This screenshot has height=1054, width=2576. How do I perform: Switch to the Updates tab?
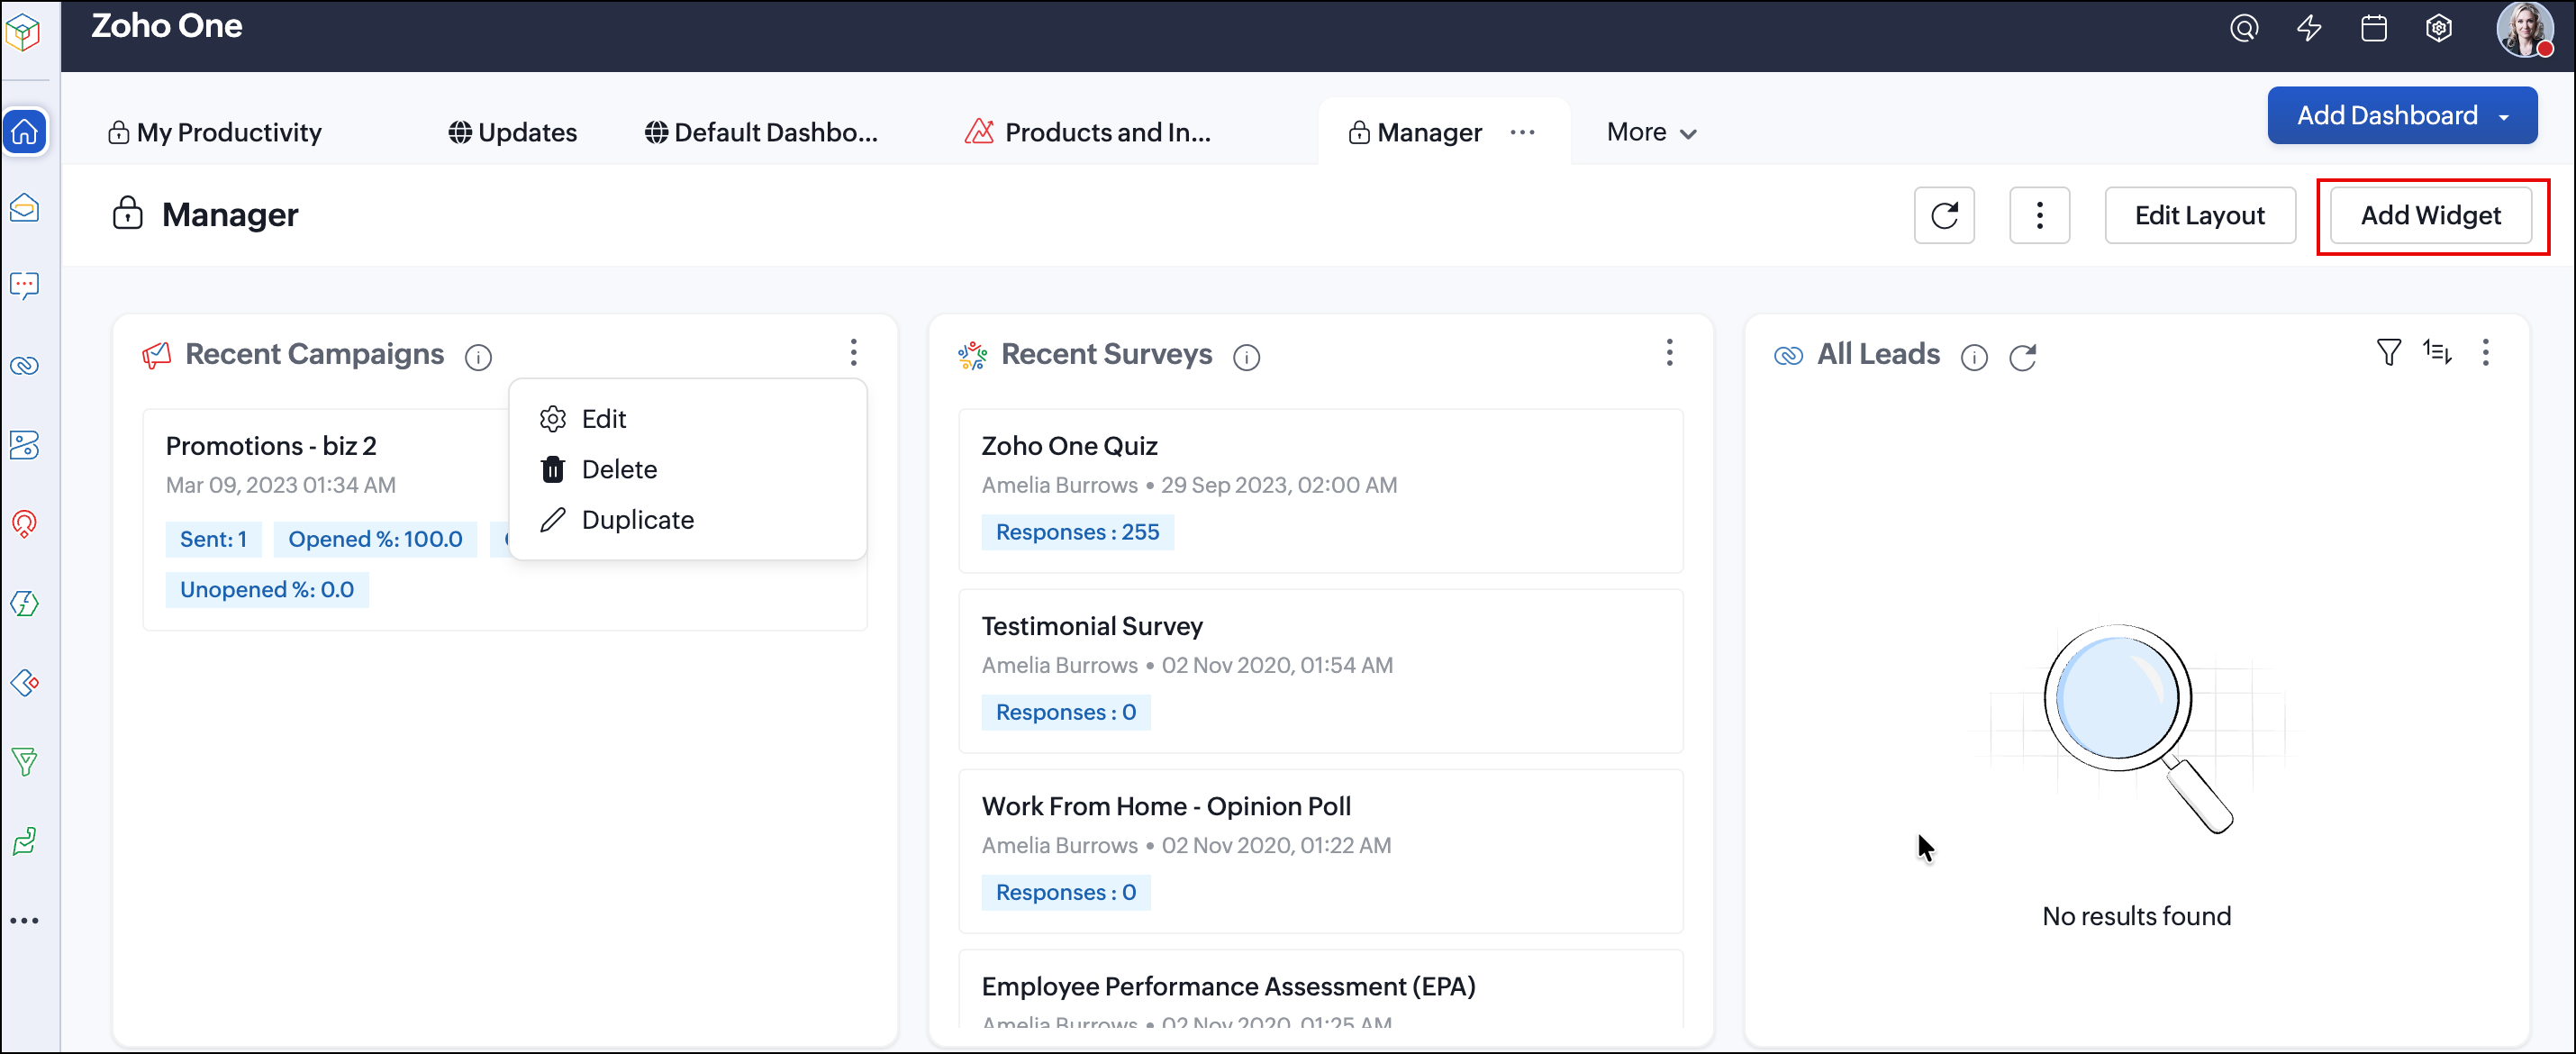click(x=513, y=132)
